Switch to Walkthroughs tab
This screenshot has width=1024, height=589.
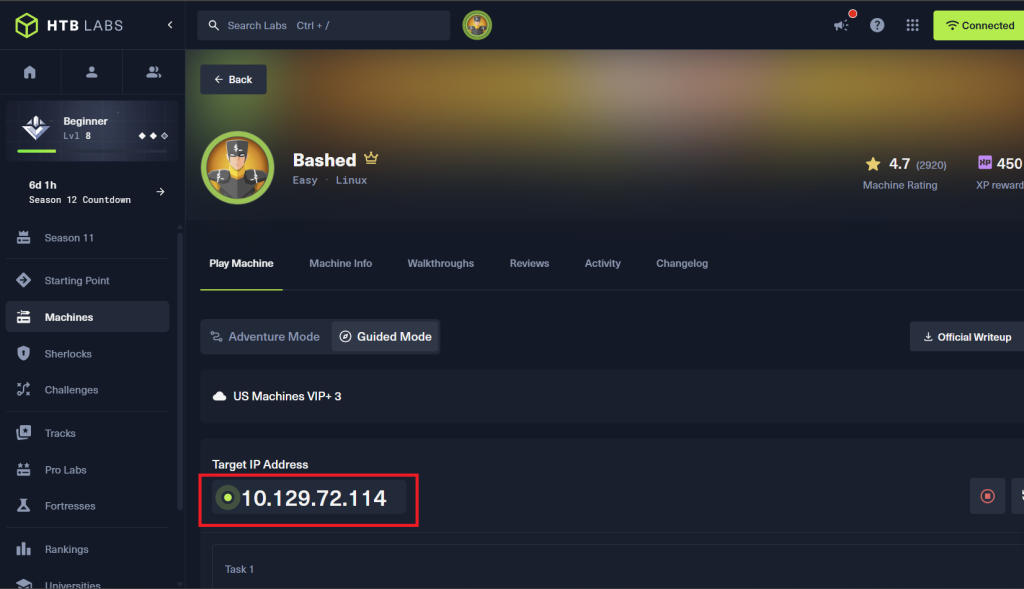coord(441,263)
